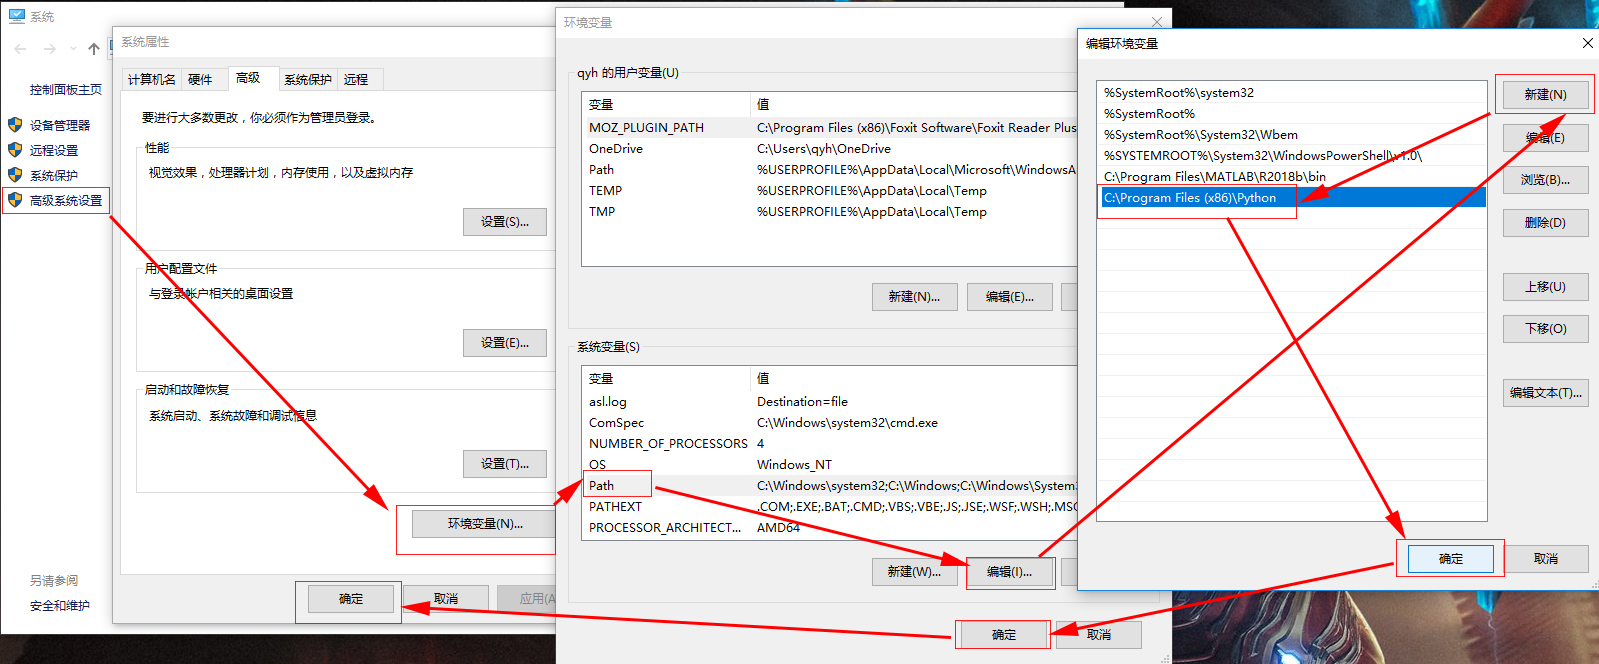Open 高级系统设置 in sidebar

pyautogui.click(x=66, y=200)
